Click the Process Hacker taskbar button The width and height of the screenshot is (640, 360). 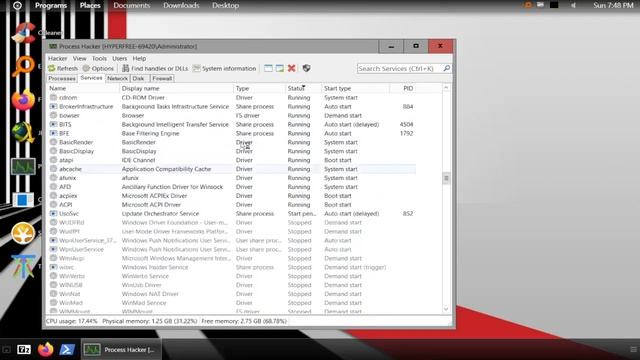click(121, 349)
